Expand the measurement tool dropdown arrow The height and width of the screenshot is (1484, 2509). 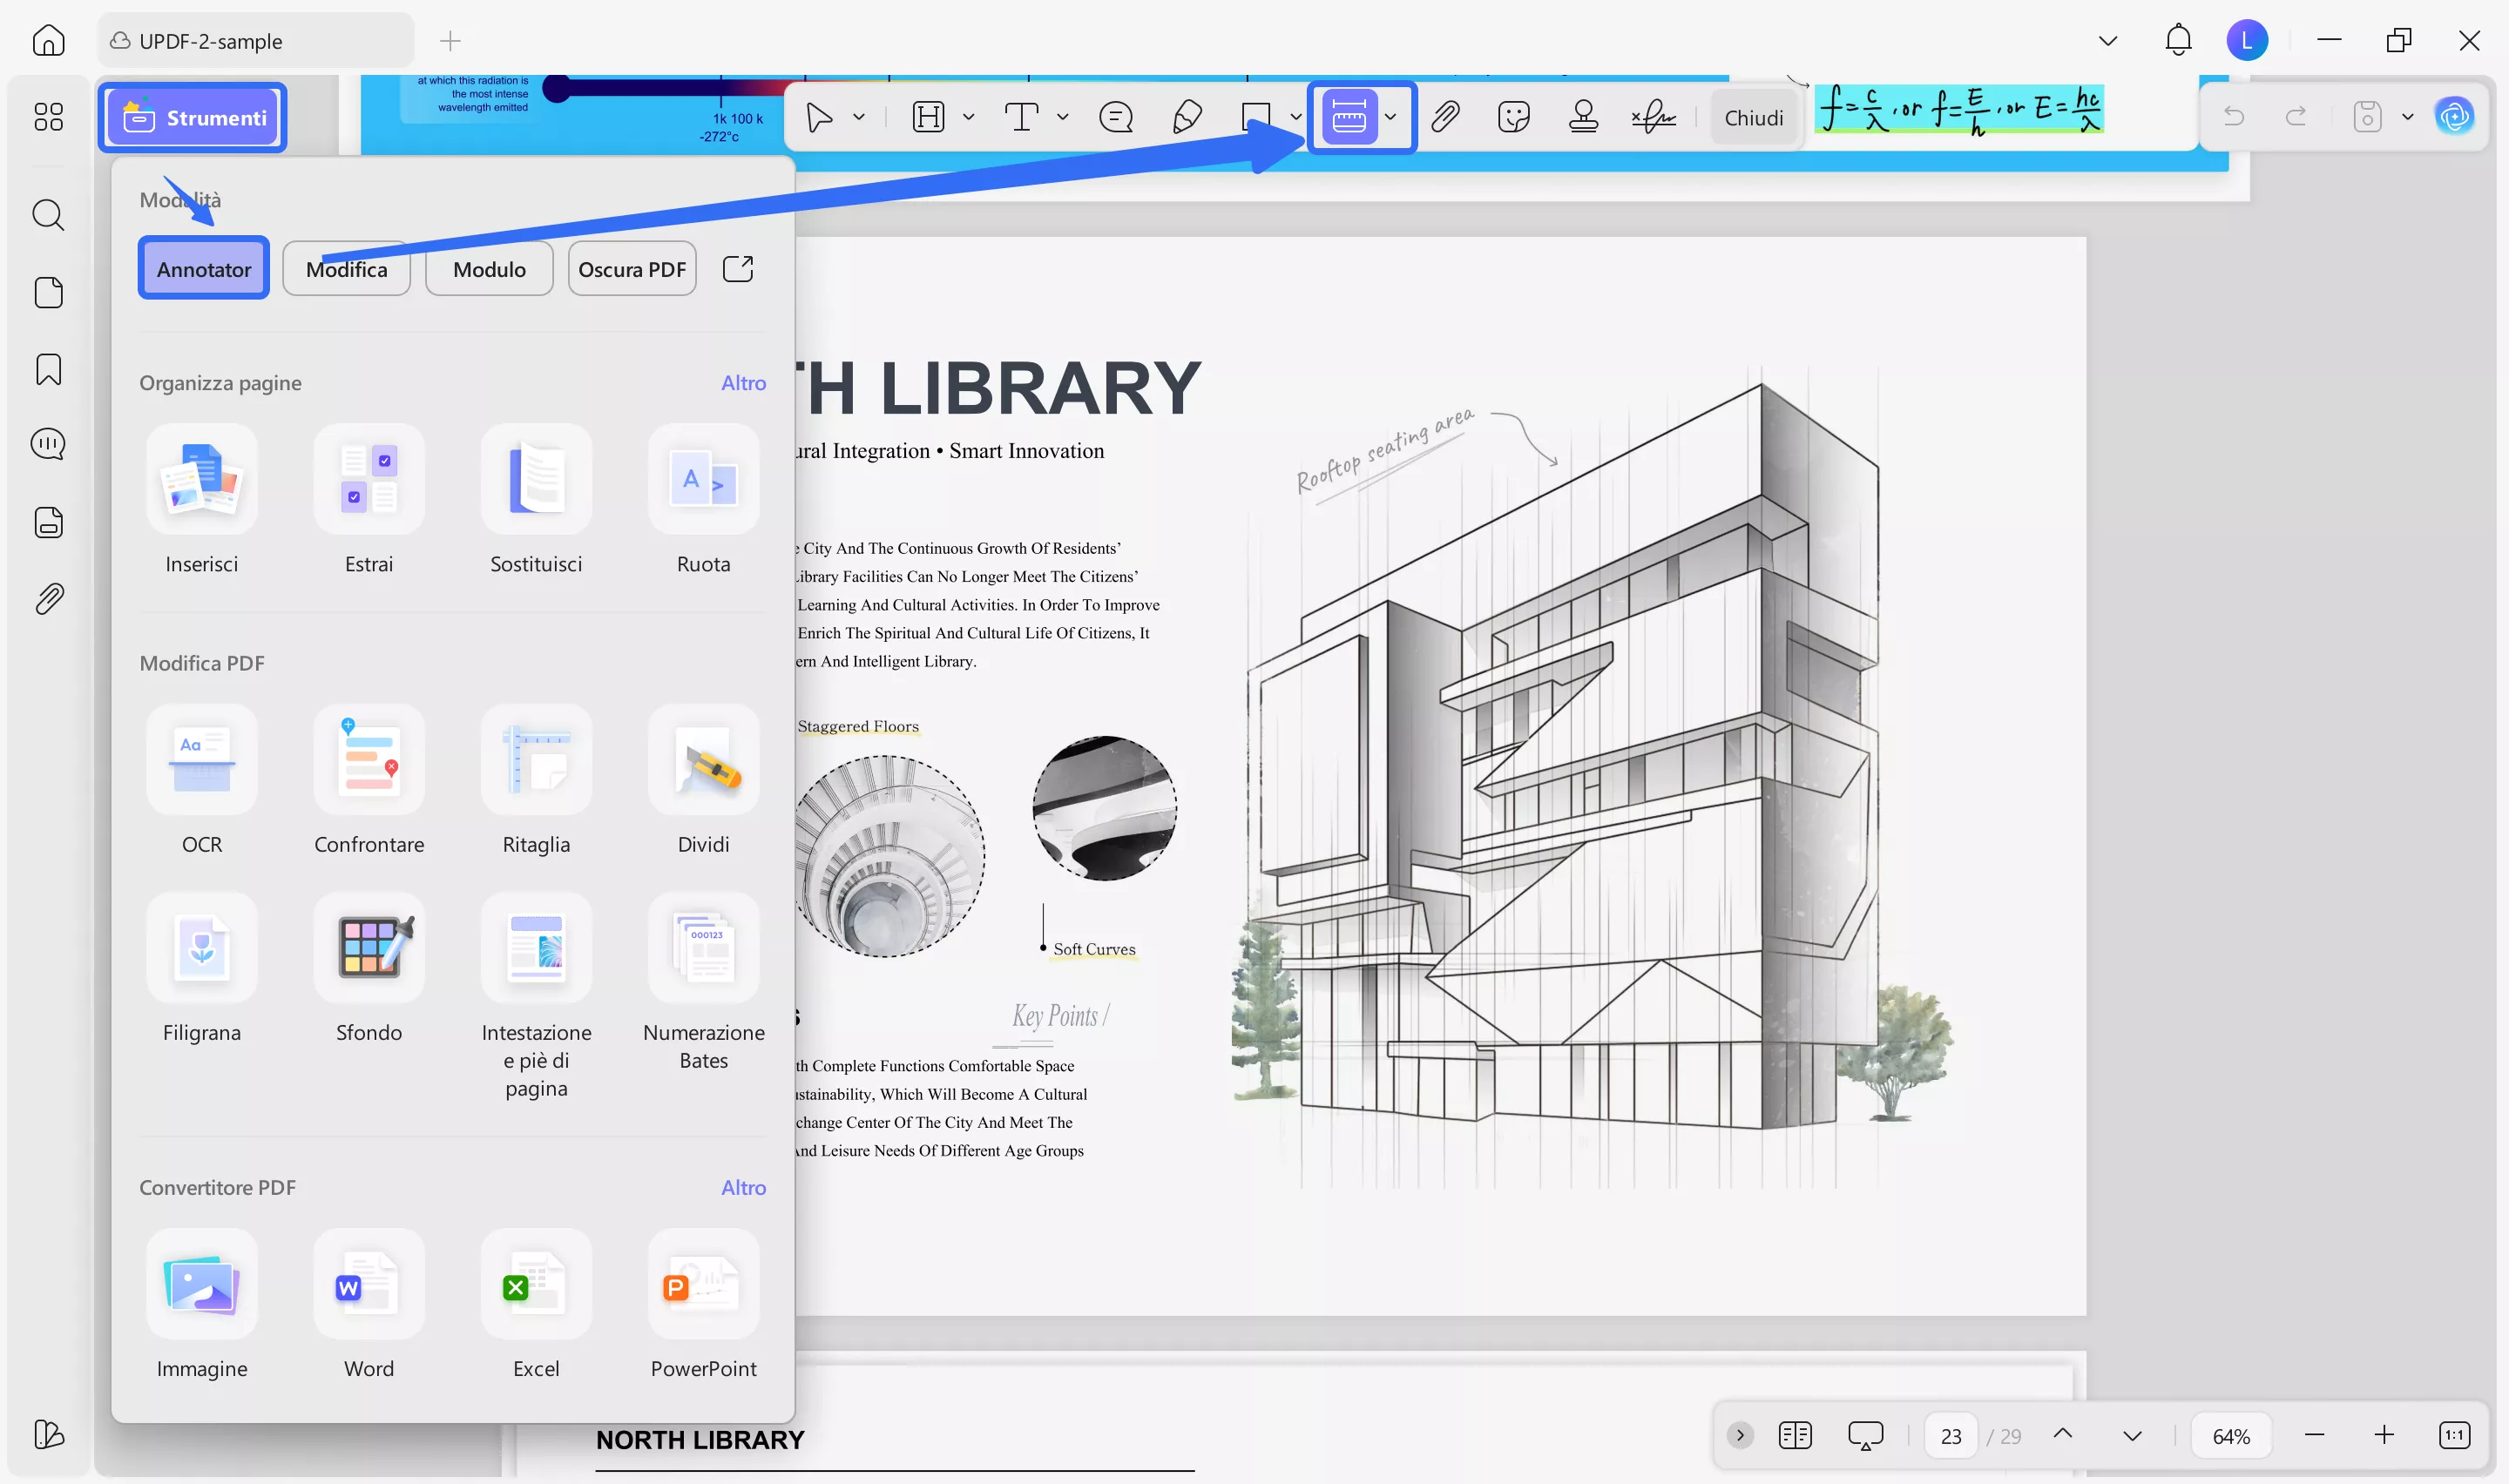1390,117
